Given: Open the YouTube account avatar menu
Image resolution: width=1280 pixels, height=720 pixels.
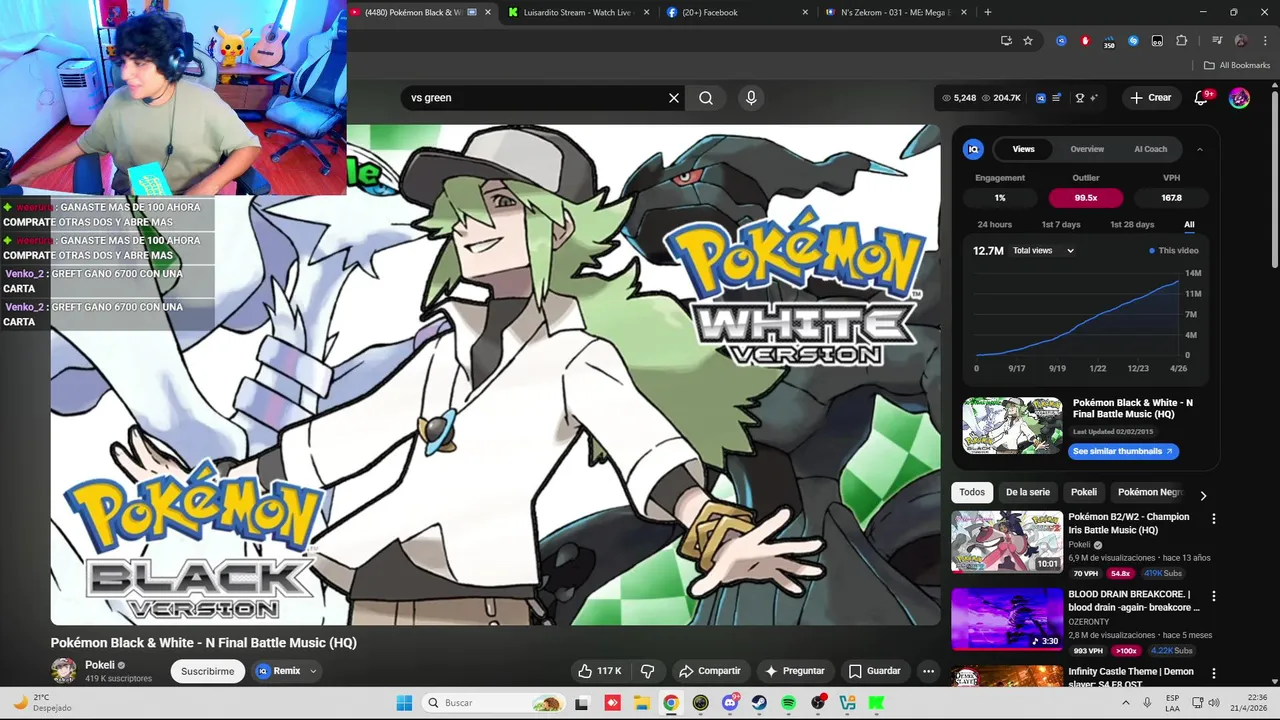Looking at the screenshot, I should (x=1239, y=98).
